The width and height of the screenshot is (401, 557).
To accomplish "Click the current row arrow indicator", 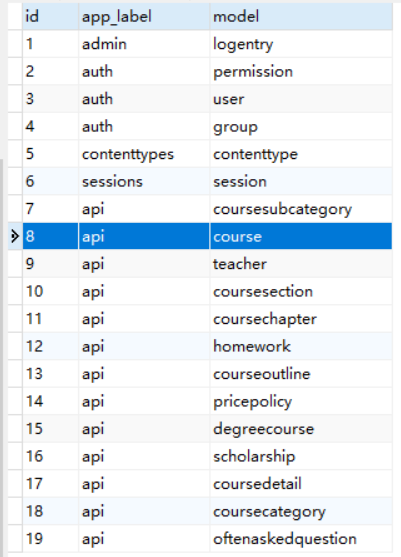I will [15, 236].
